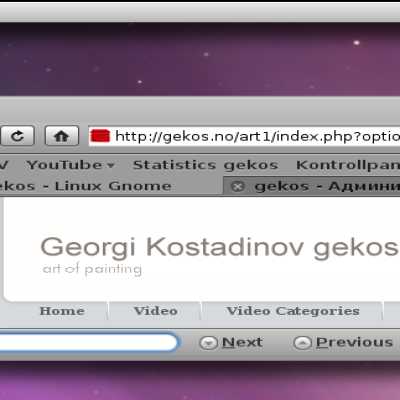Go to the browser home page icon
400x400 pixels.
pyautogui.click(x=62, y=136)
